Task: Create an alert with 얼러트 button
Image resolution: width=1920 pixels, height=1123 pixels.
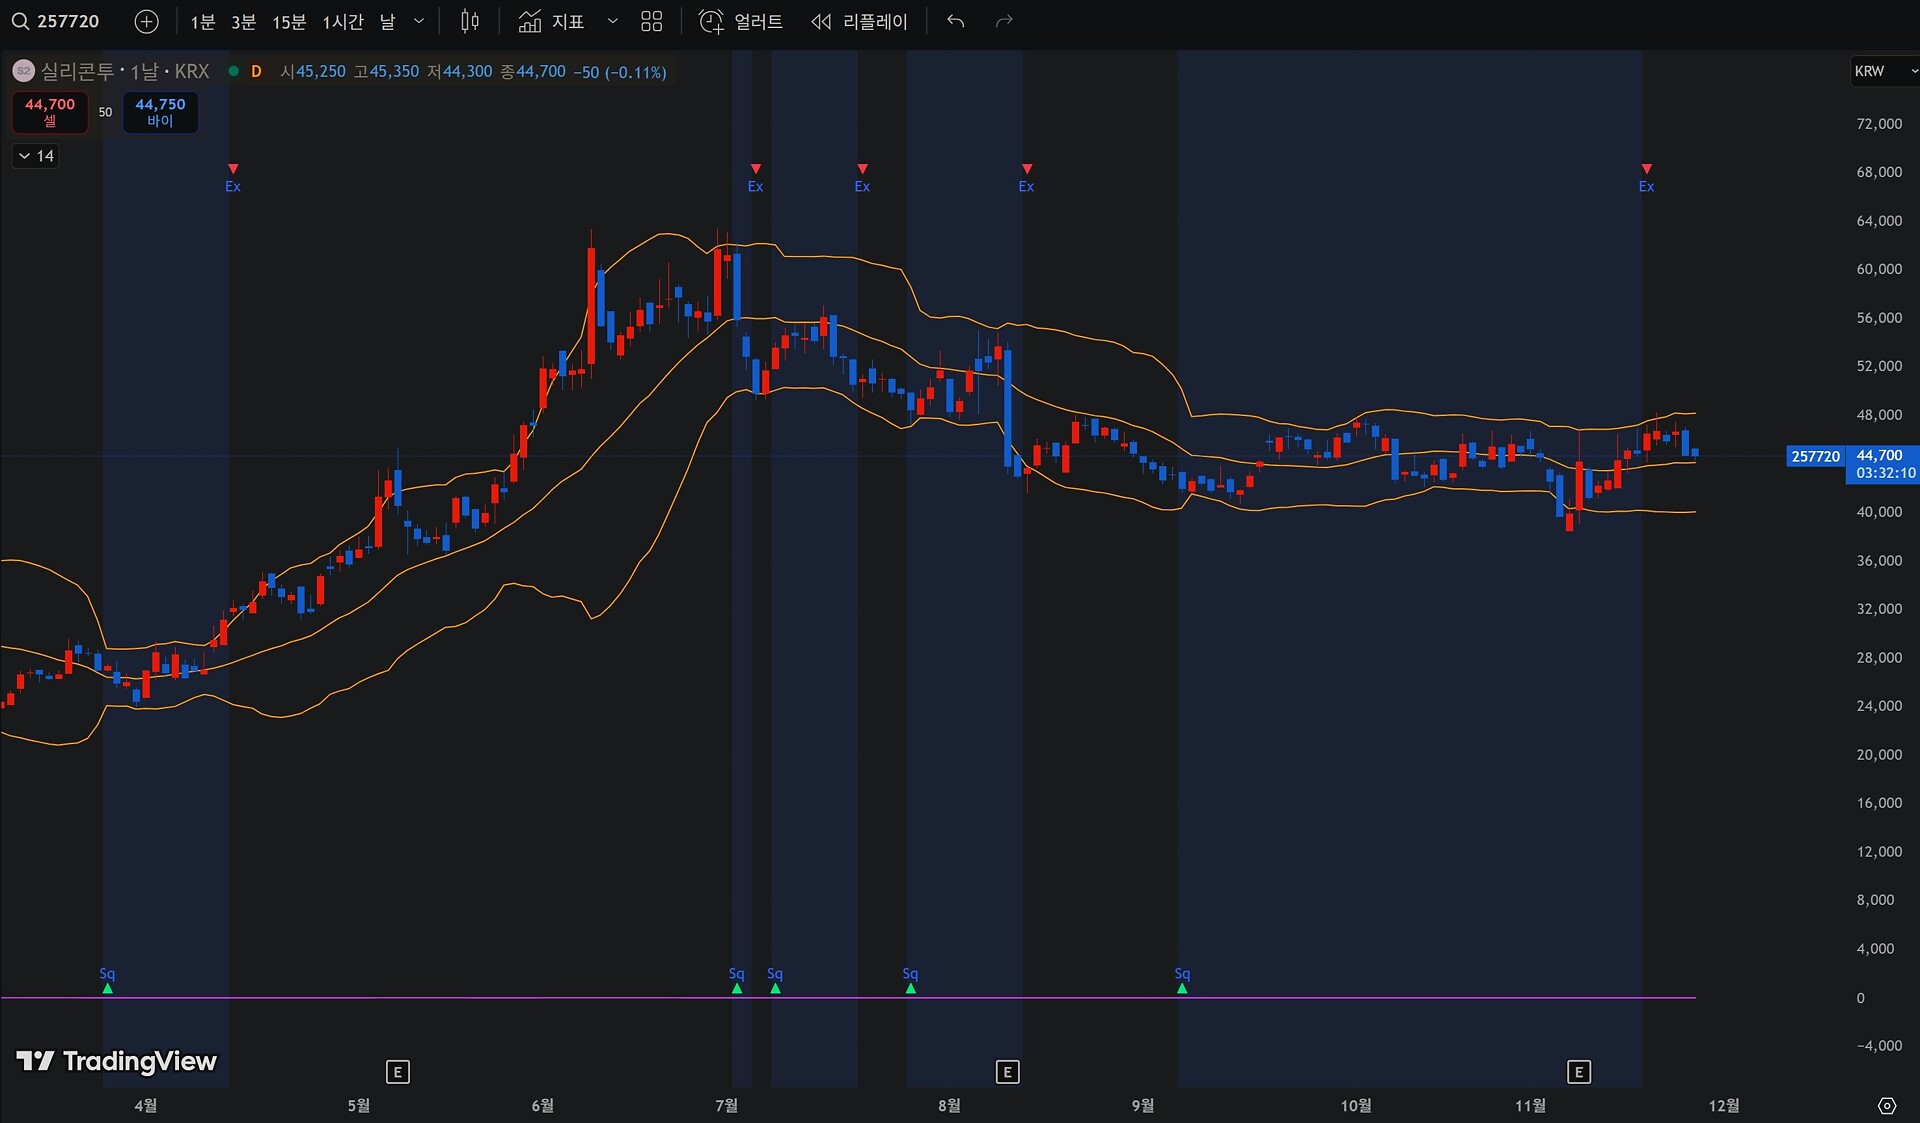Action: pyautogui.click(x=741, y=21)
